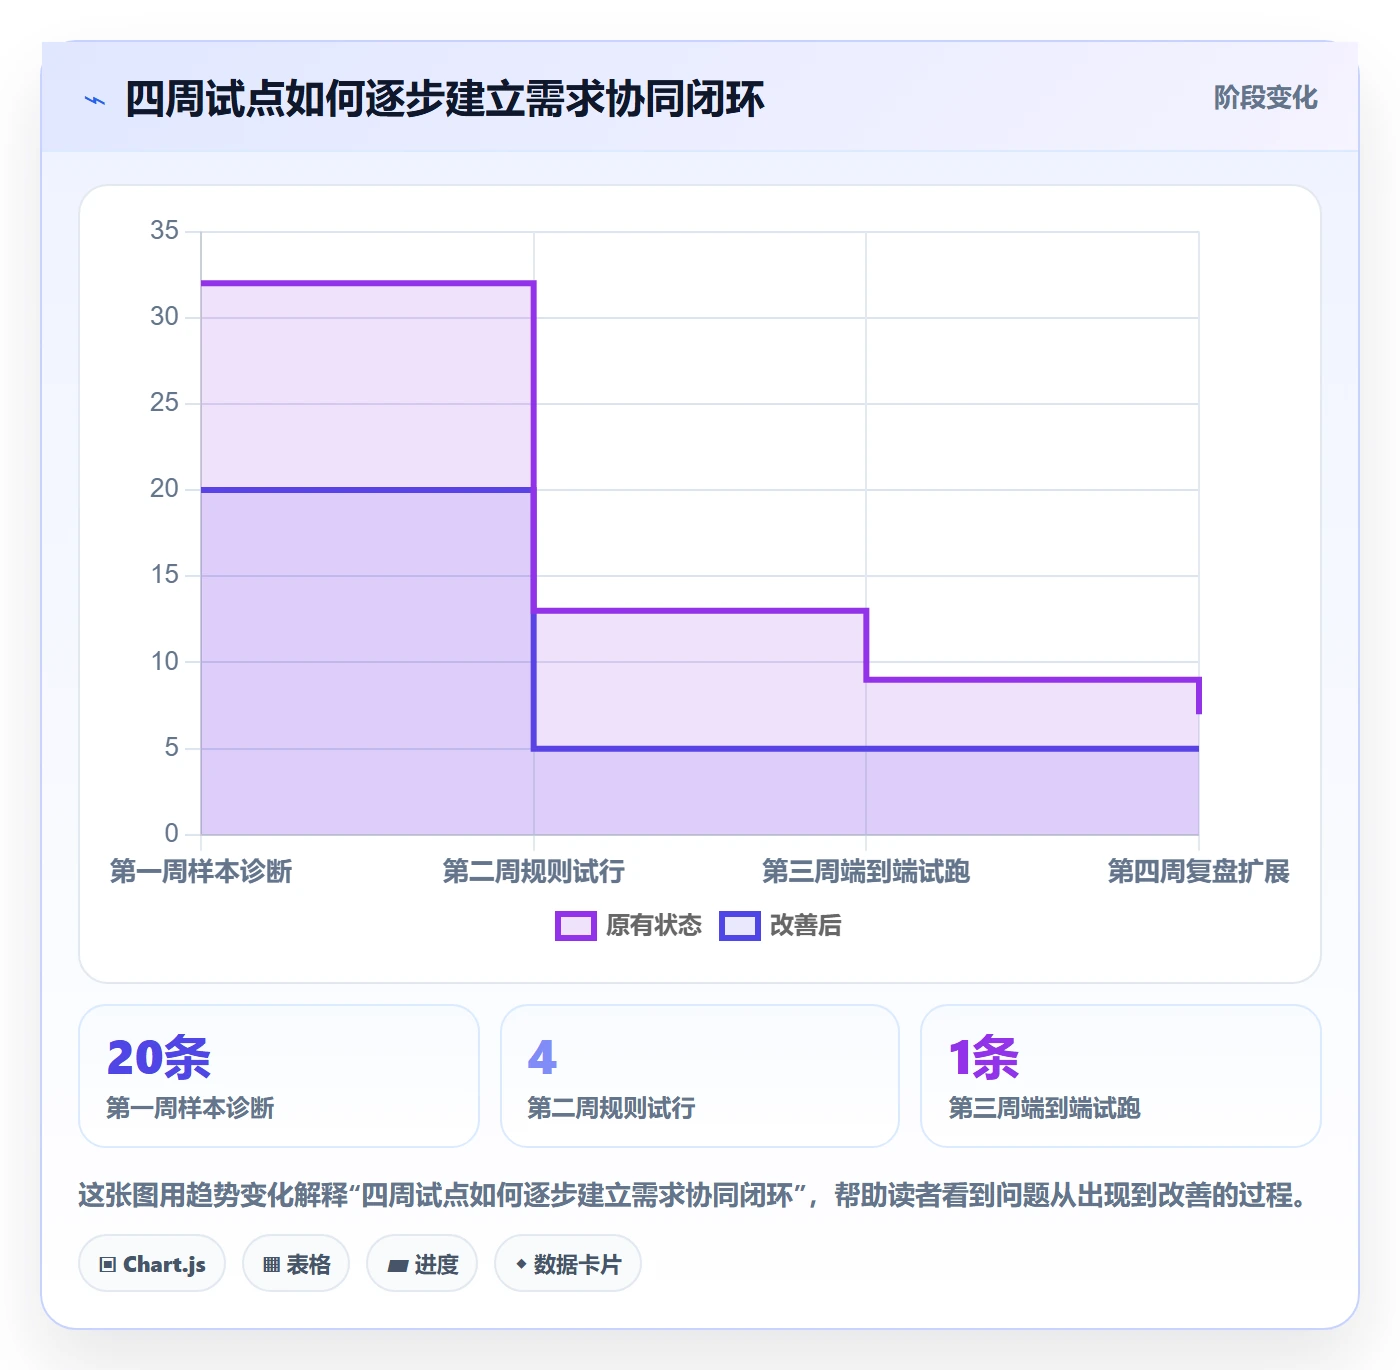Click the chart title 四周试点如何逐步建立需求协同闭环

pos(444,99)
